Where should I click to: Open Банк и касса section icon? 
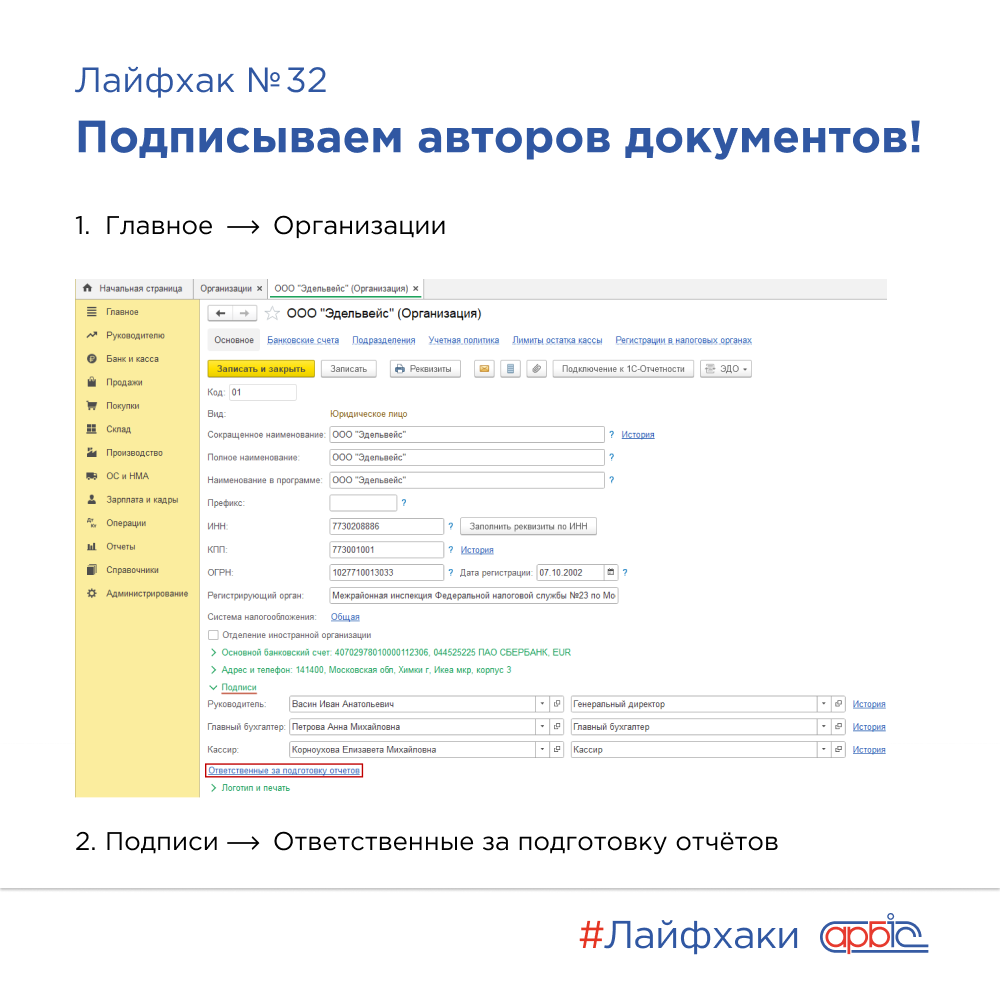92,358
